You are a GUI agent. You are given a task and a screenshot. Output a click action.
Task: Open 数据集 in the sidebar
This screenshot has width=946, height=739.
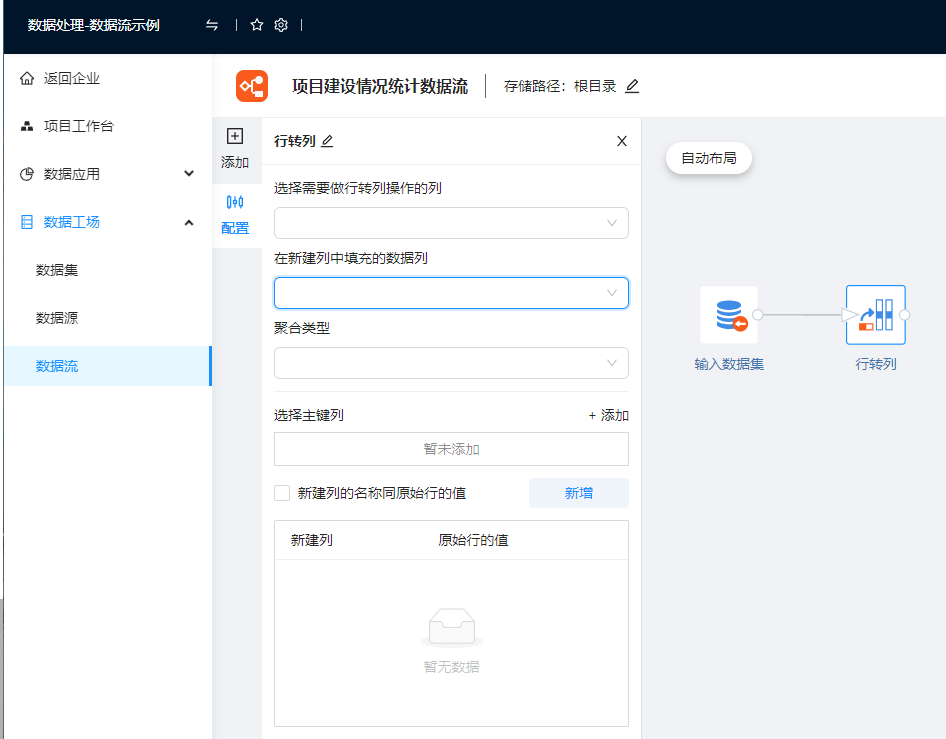tap(57, 270)
